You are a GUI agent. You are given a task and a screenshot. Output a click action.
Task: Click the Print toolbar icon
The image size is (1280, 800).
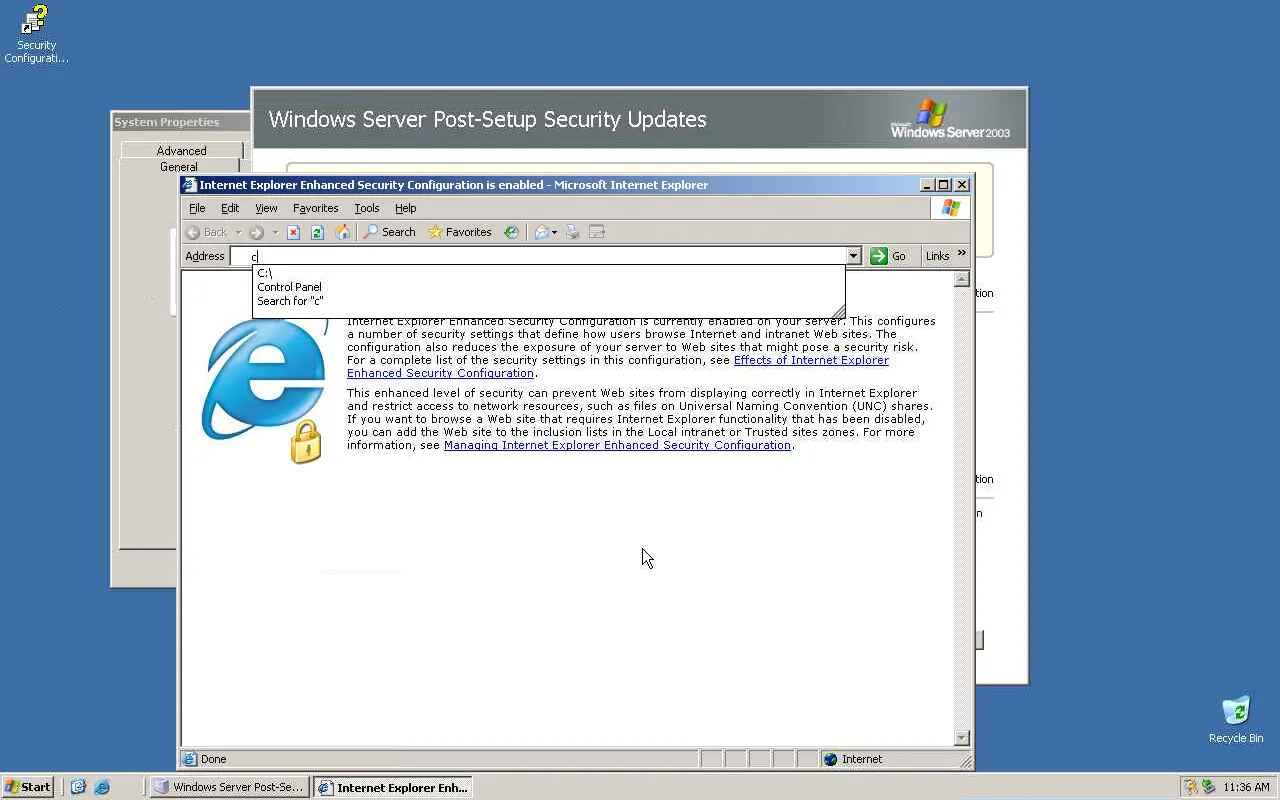(573, 232)
